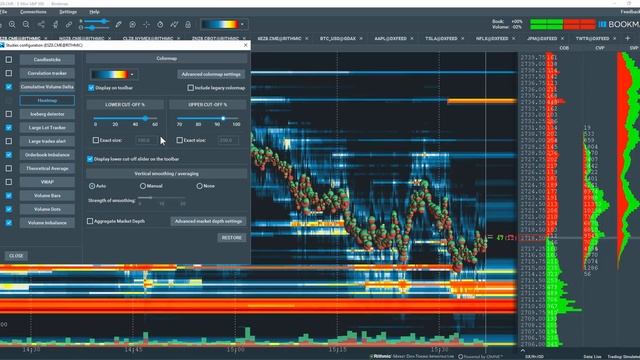Select None vertical smoothing radio
Screen dimensions: 640x360
(x=199, y=186)
